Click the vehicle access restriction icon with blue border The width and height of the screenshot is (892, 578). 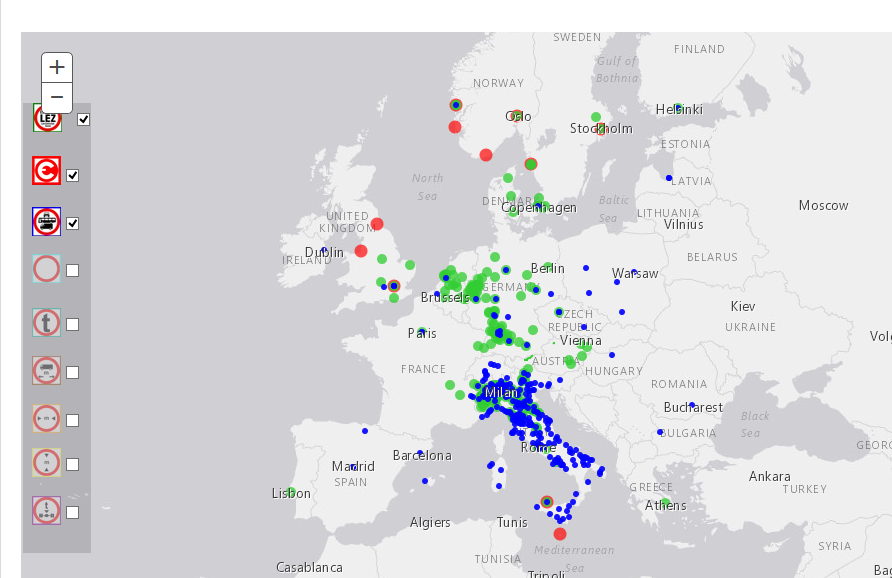47,222
